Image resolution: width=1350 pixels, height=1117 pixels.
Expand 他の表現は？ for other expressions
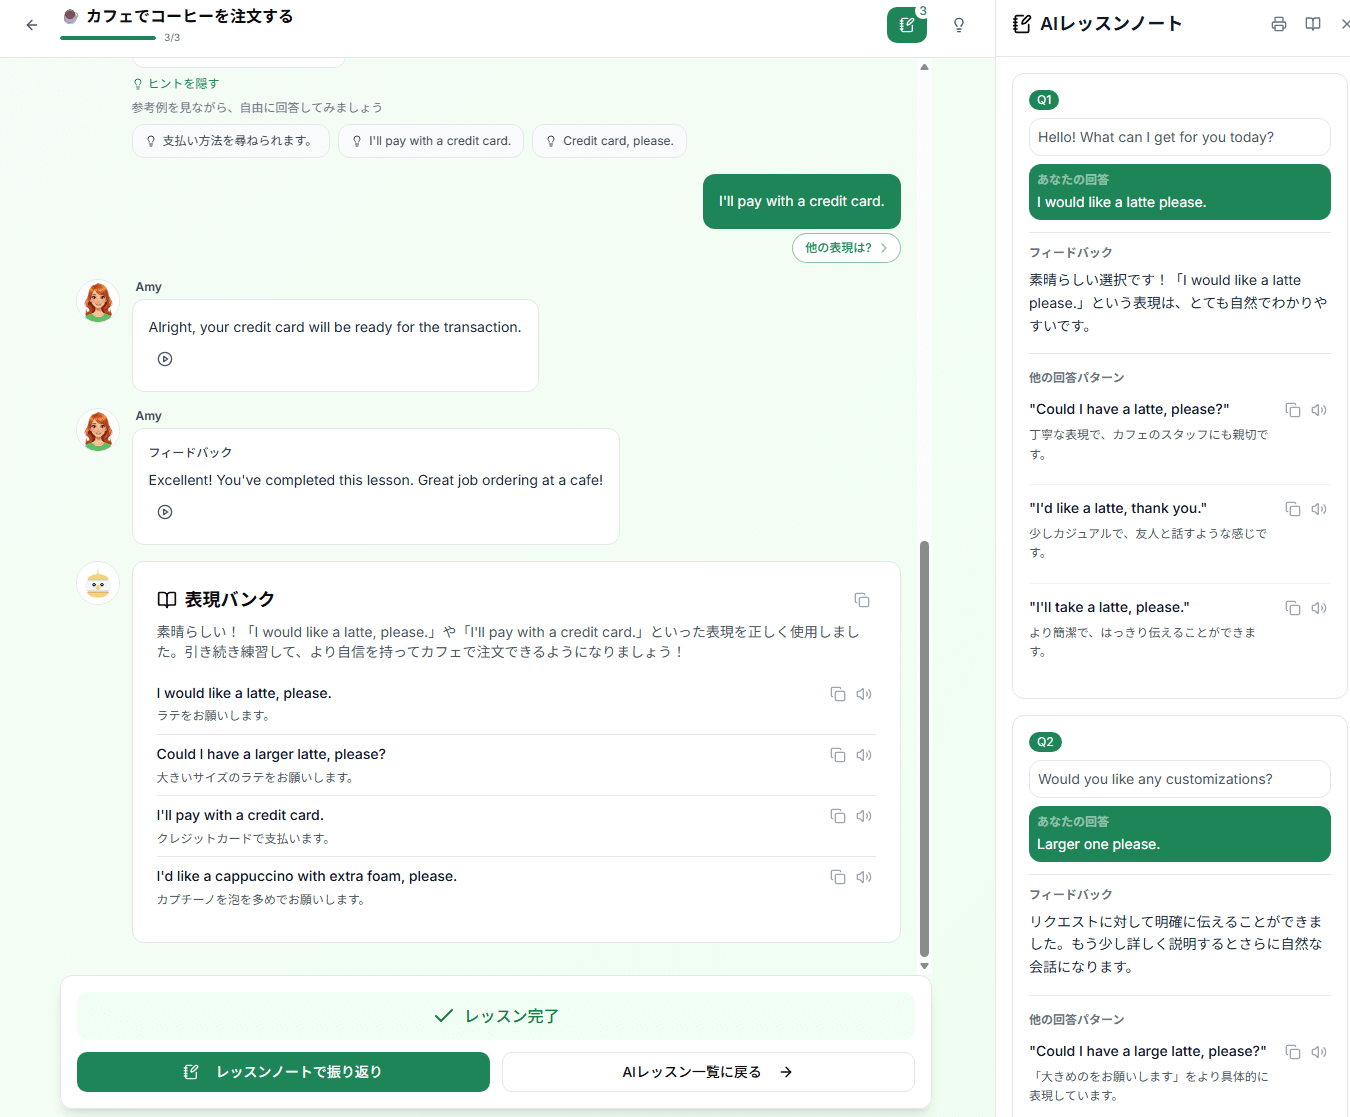tap(846, 248)
